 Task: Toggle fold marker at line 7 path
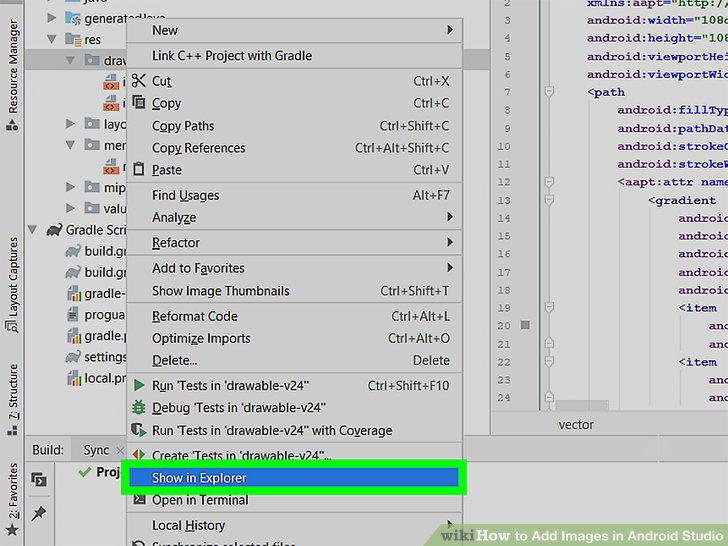tap(549, 91)
